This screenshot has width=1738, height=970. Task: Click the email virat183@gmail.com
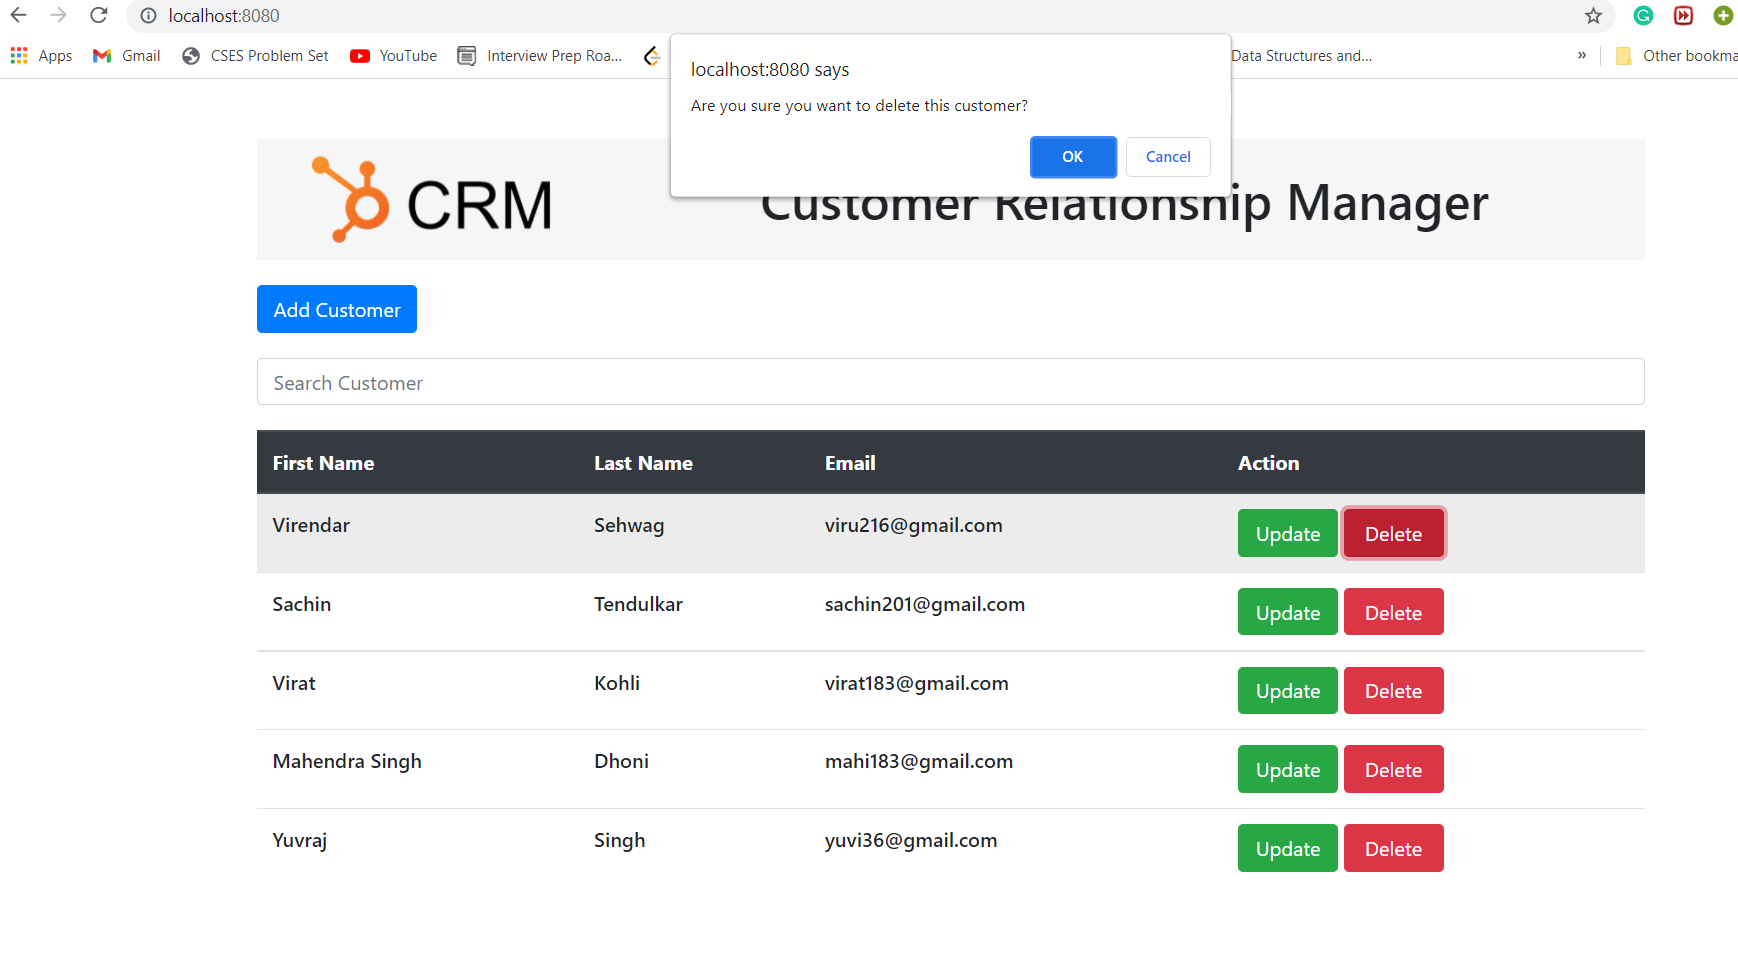tap(916, 683)
